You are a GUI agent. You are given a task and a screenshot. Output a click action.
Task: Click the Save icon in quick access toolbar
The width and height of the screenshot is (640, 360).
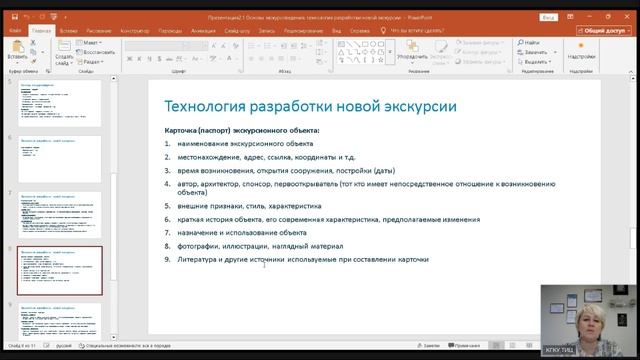tap(15, 17)
